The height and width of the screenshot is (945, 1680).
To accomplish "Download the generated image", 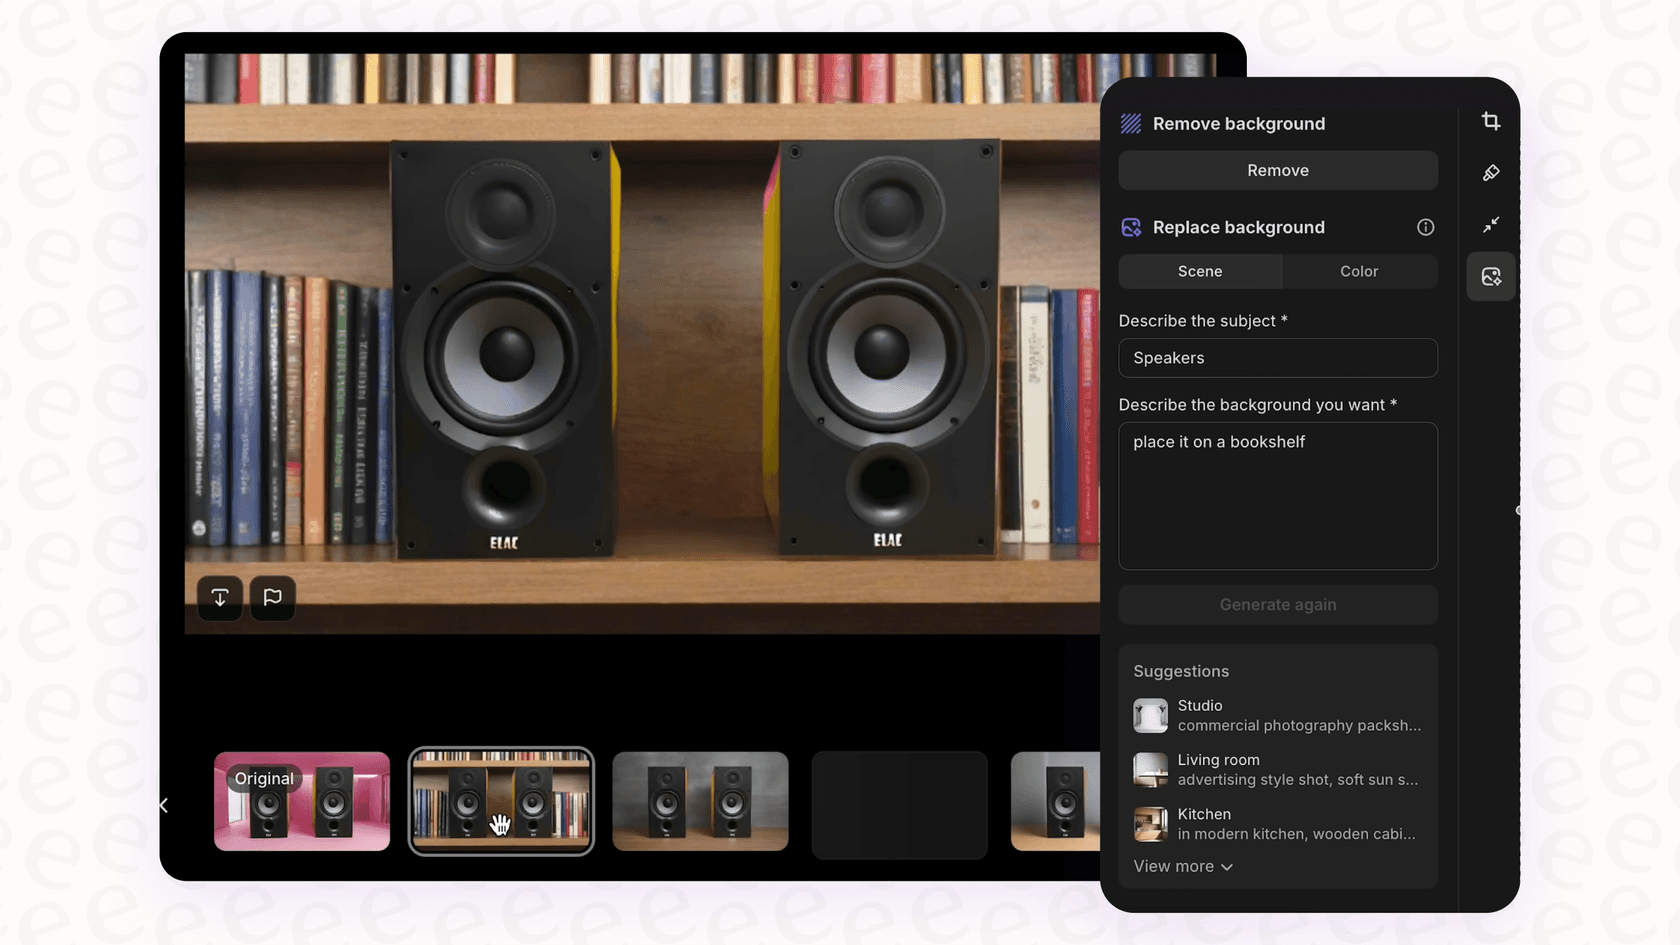I will [x=220, y=598].
